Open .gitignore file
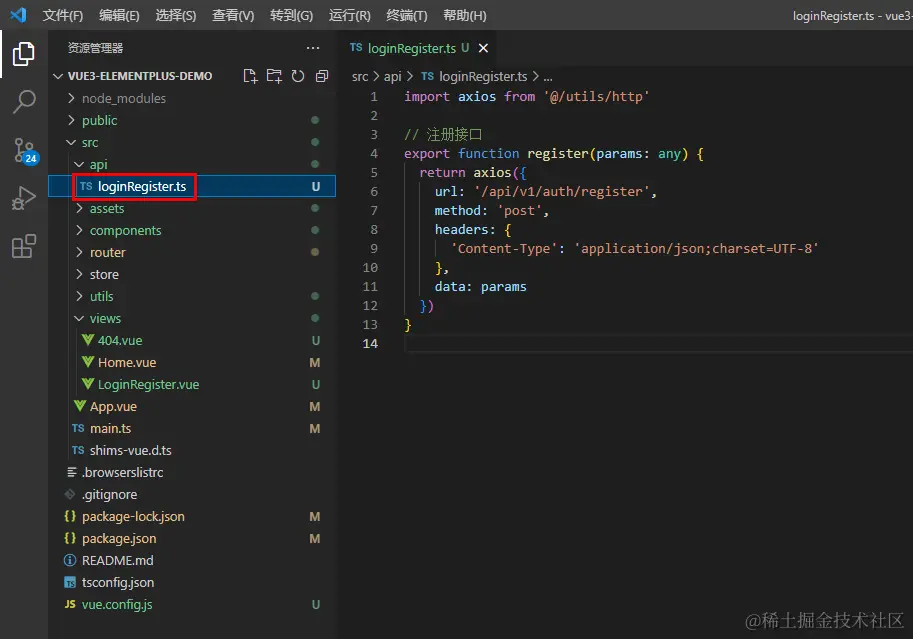 [192, 495]
